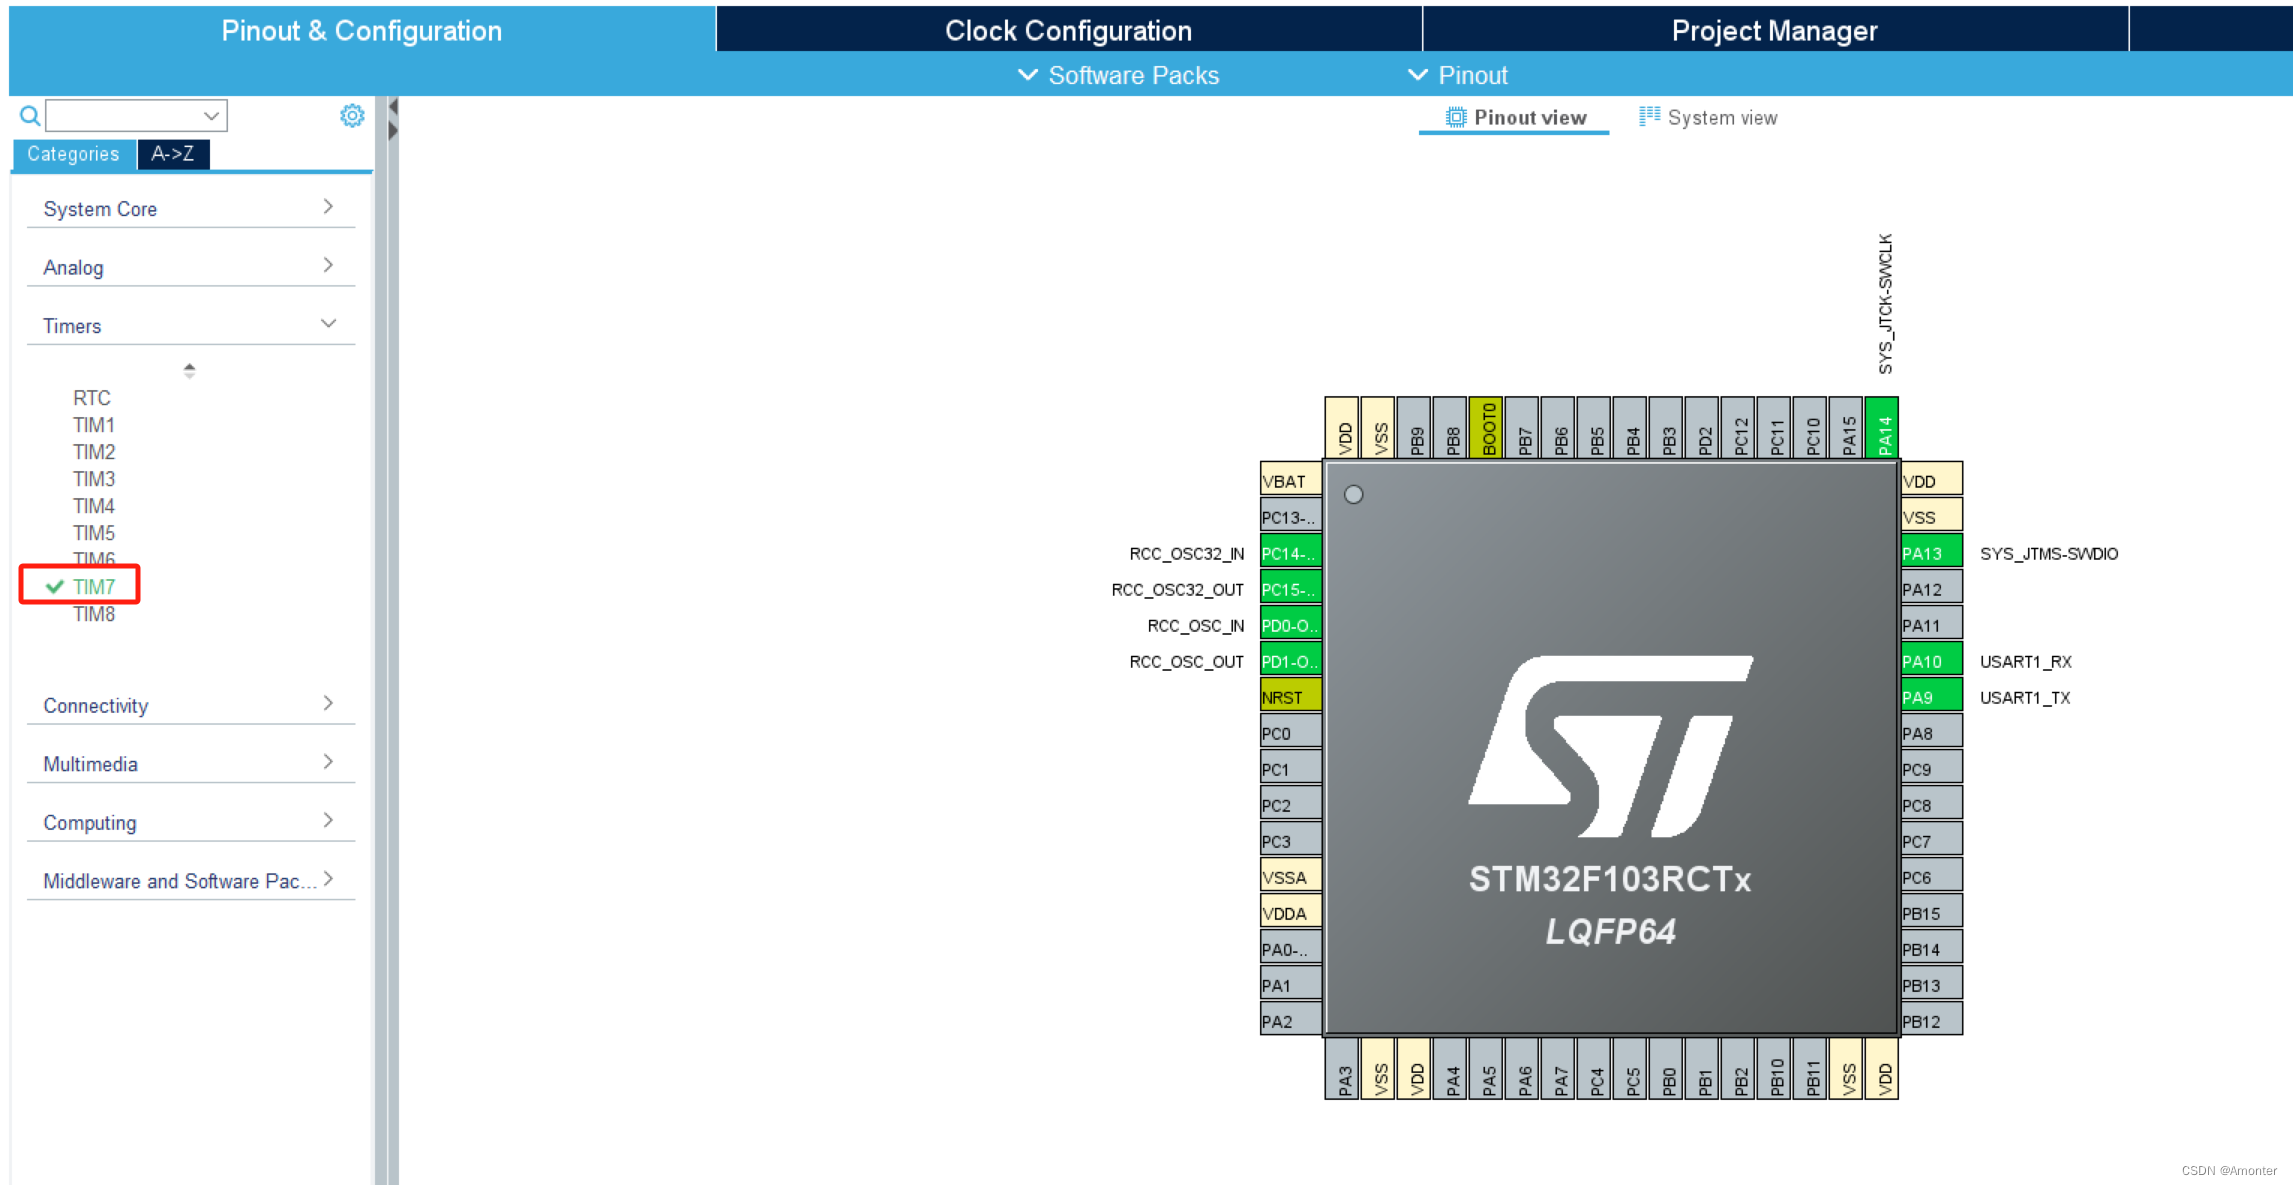Click the BOOT0 pin
The image size is (2293, 1185).
1486,427
